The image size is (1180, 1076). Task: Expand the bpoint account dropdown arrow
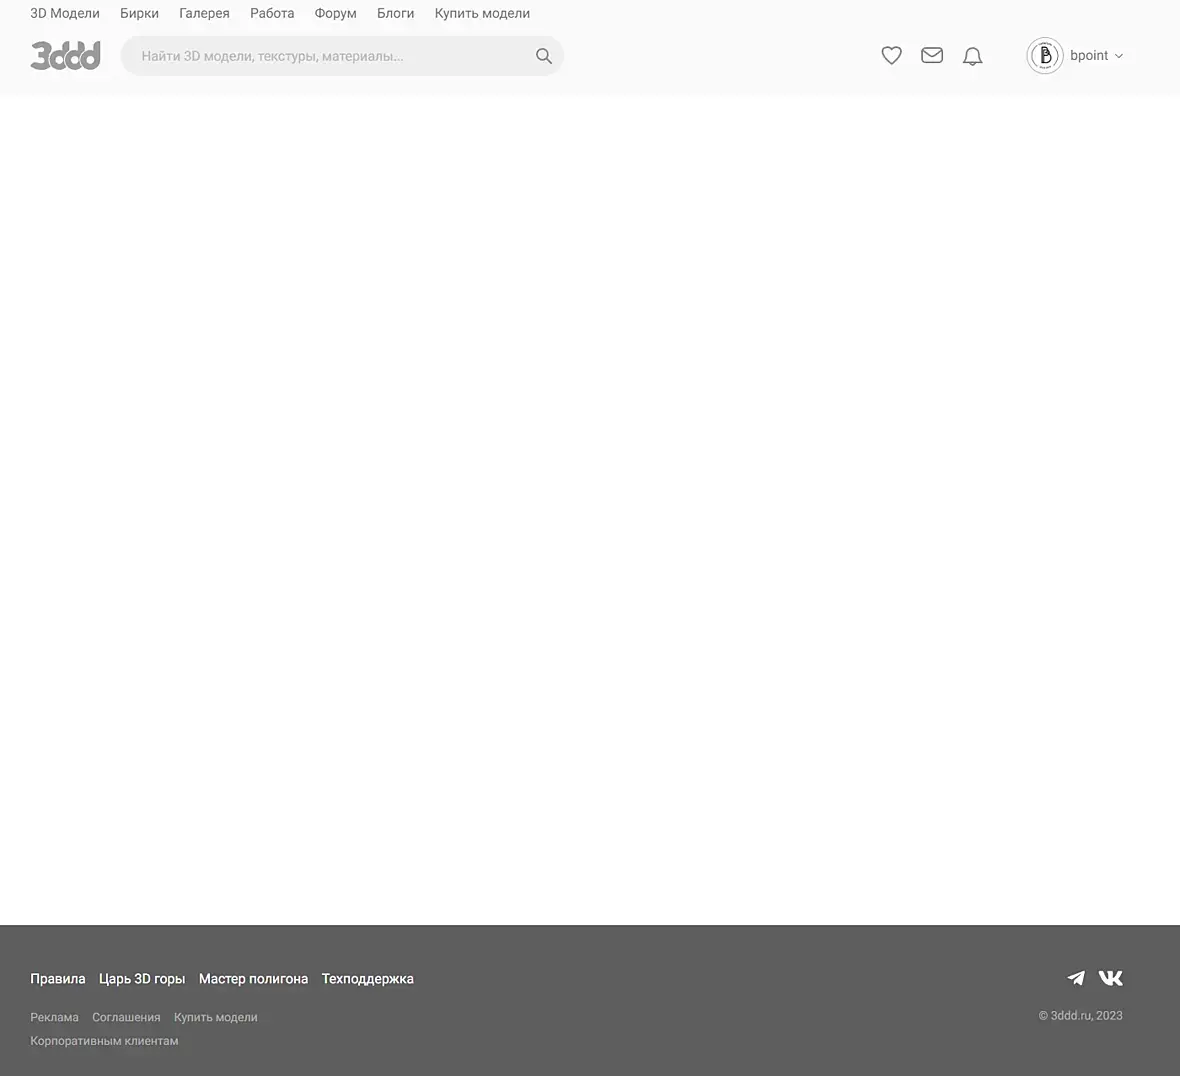tap(1118, 56)
